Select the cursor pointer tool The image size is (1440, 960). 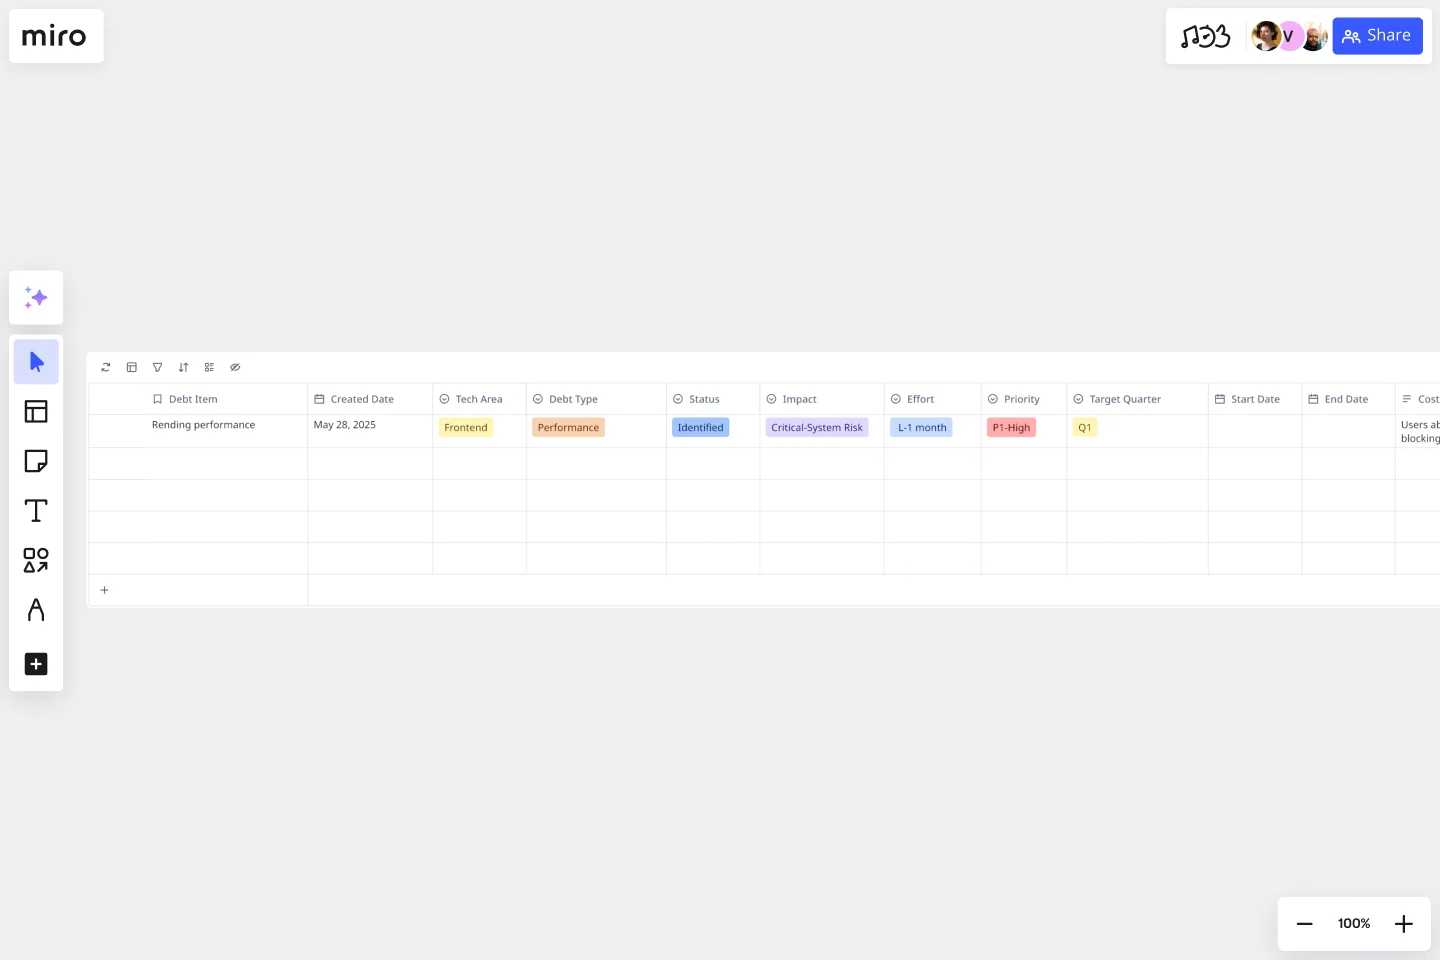pyautogui.click(x=36, y=362)
